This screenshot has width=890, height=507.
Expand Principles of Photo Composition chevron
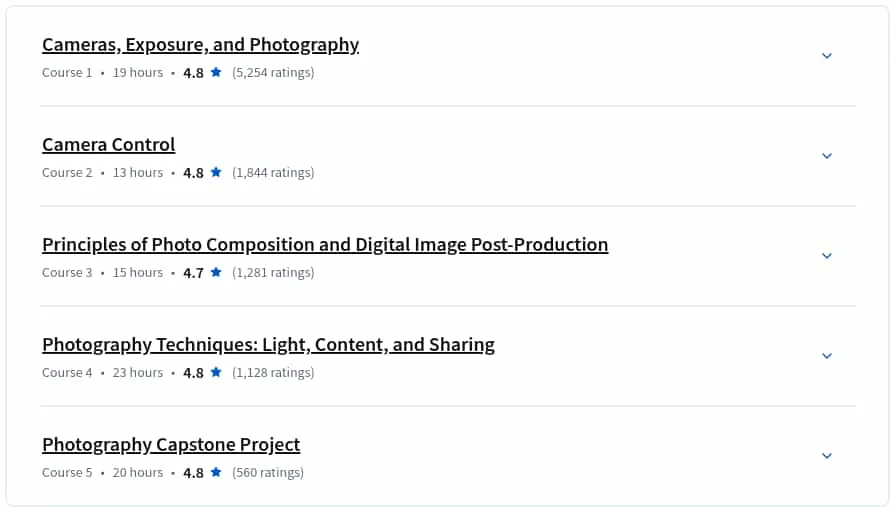tap(827, 255)
